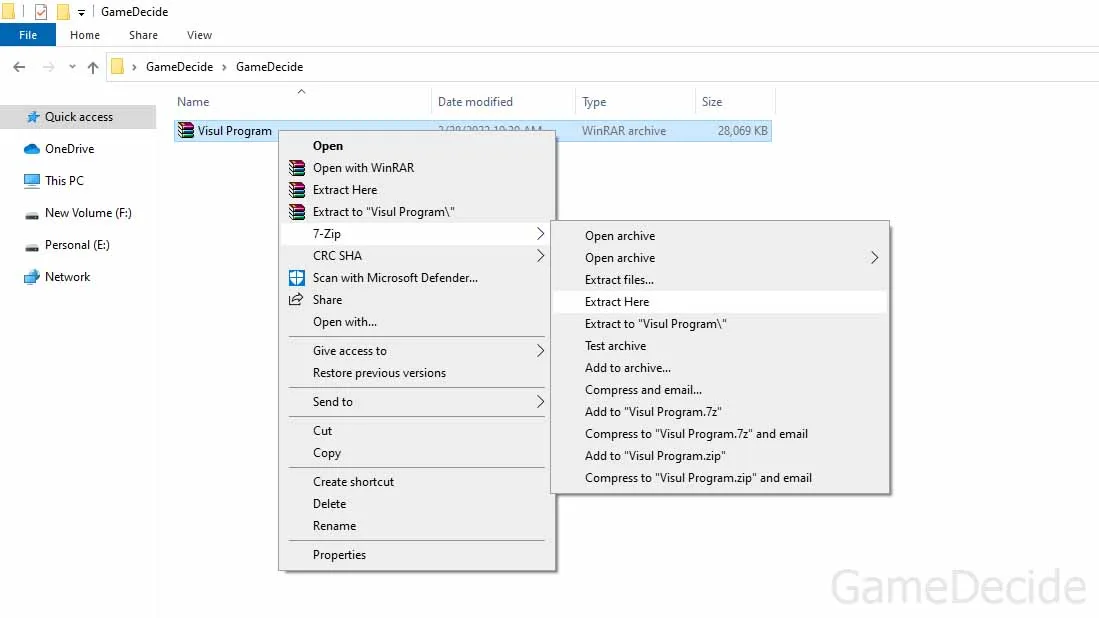Viewport: 1099px width, 618px height.
Task: Open the Quick Access Toolbar customize dropdown
Action: (x=81, y=13)
